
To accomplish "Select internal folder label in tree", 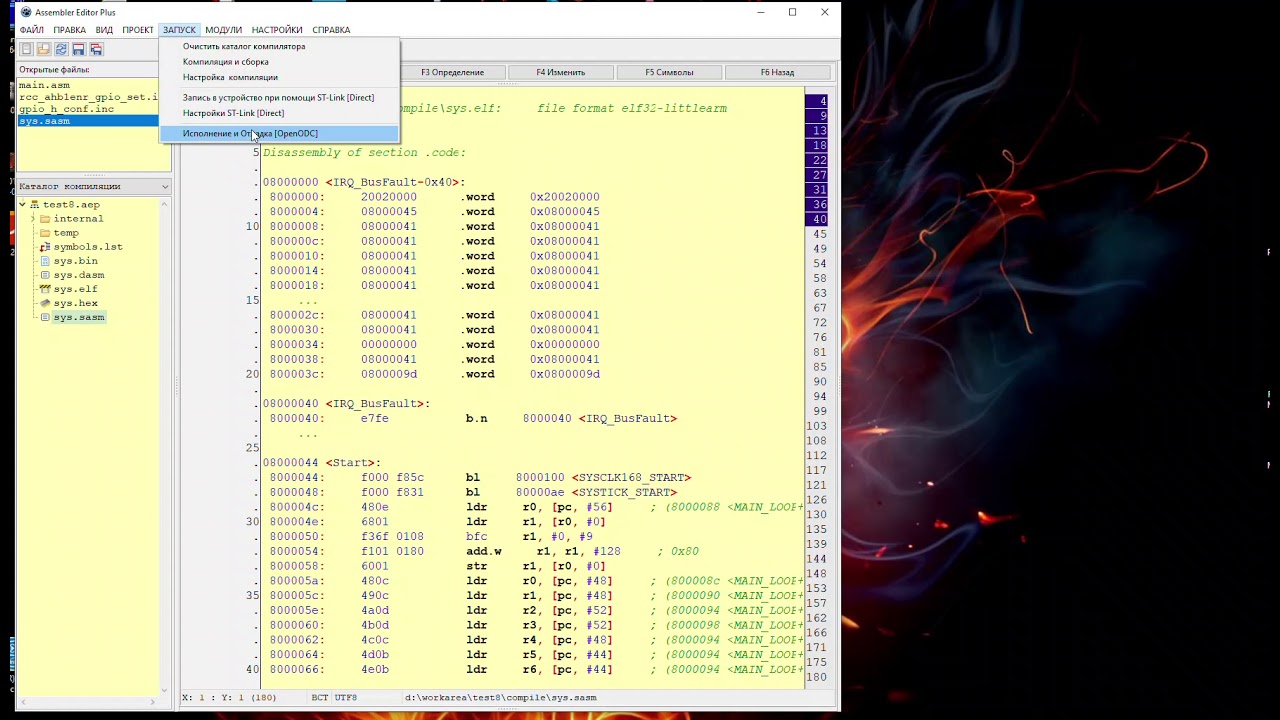I will coord(78,218).
